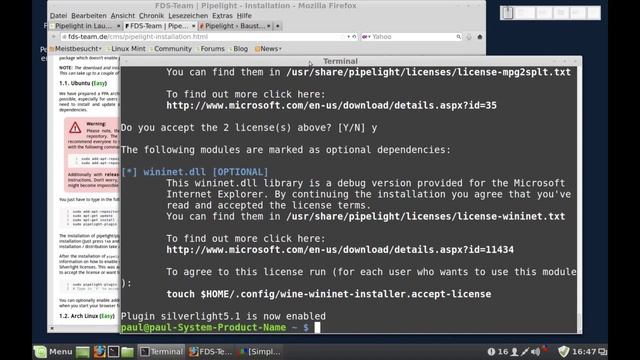This screenshot has width=640, height=360.
Task: Click the '1.1. Ubuntu (Easy)' heading in Firefox page
Action: coord(83,83)
